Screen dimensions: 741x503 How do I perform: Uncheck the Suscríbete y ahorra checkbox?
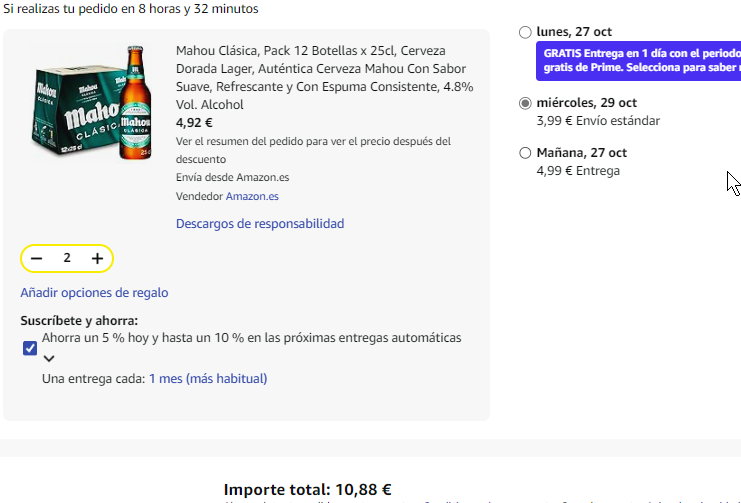[30, 348]
